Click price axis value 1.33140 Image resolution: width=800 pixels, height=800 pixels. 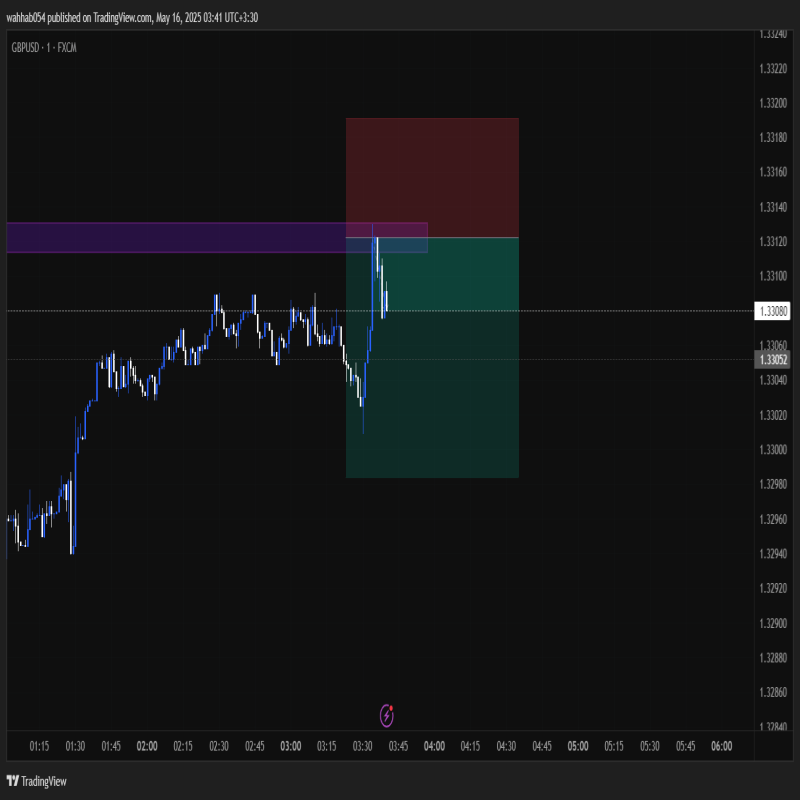click(x=773, y=207)
